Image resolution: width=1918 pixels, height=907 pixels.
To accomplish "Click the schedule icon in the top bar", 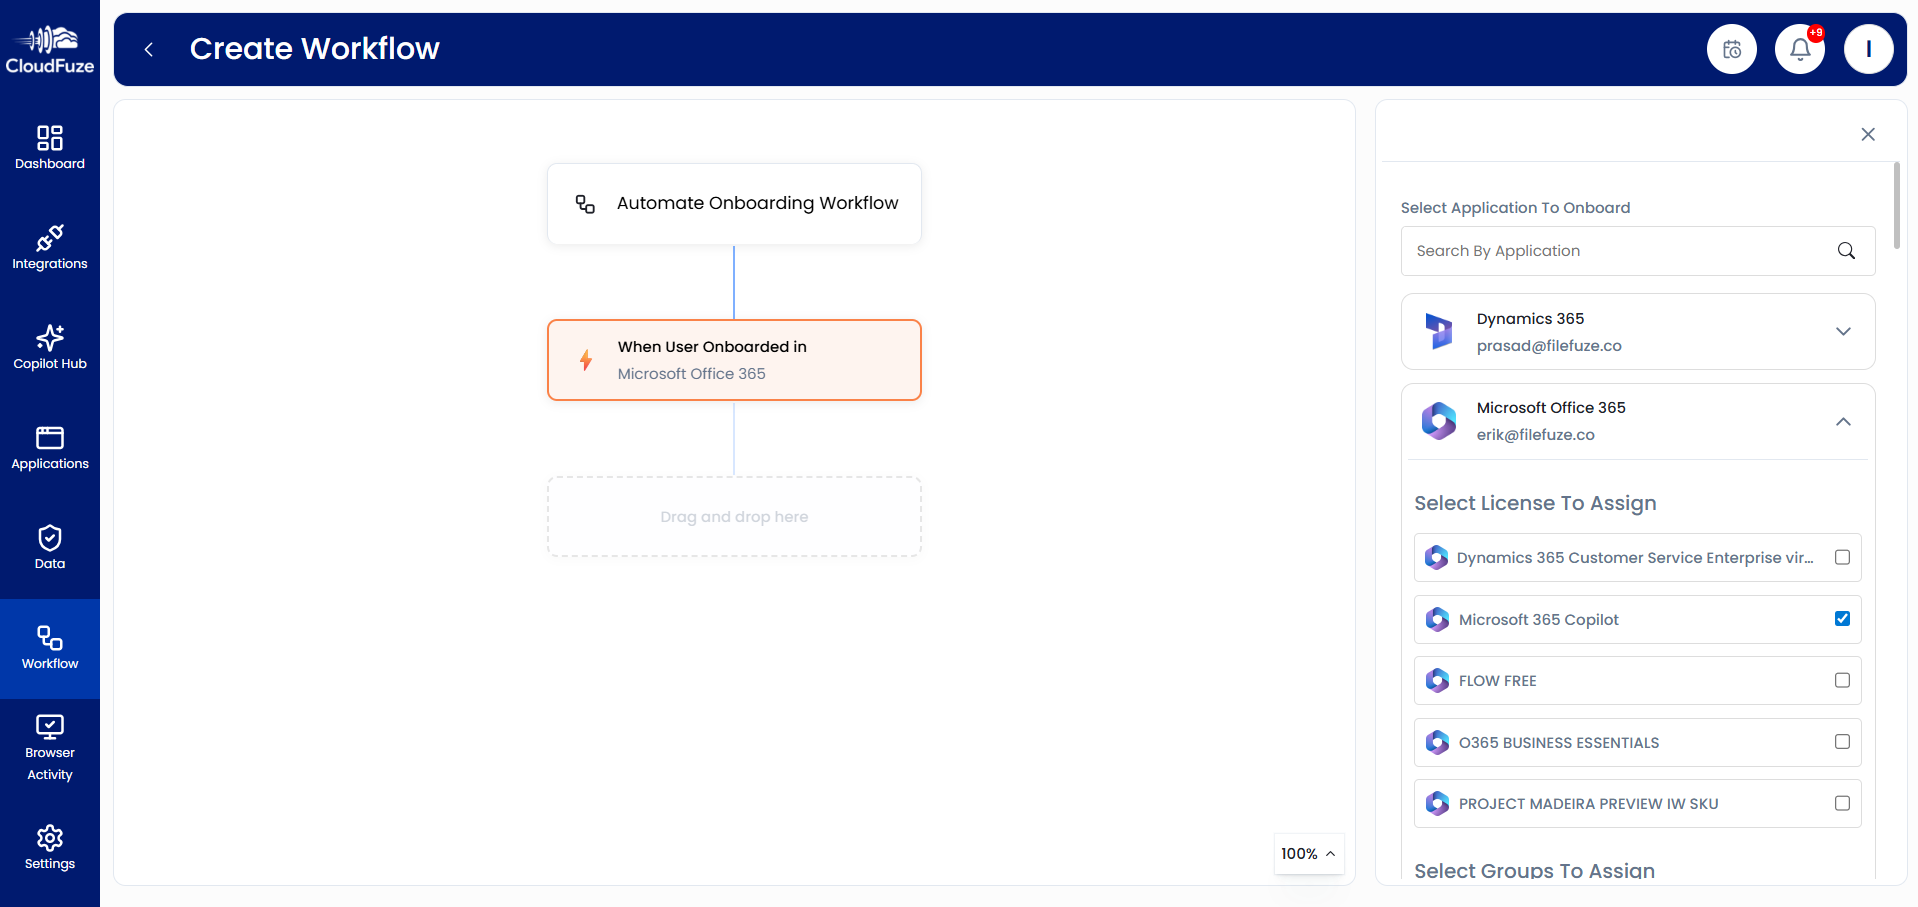I will click(x=1731, y=48).
